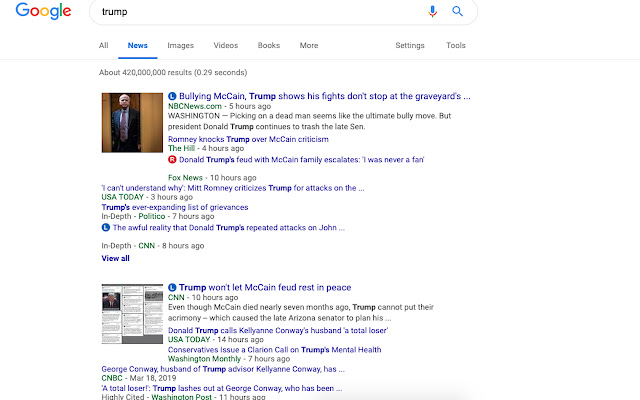Click NBCNews.com source label
The height and width of the screenshot is (400, 640).
(195, 106)
